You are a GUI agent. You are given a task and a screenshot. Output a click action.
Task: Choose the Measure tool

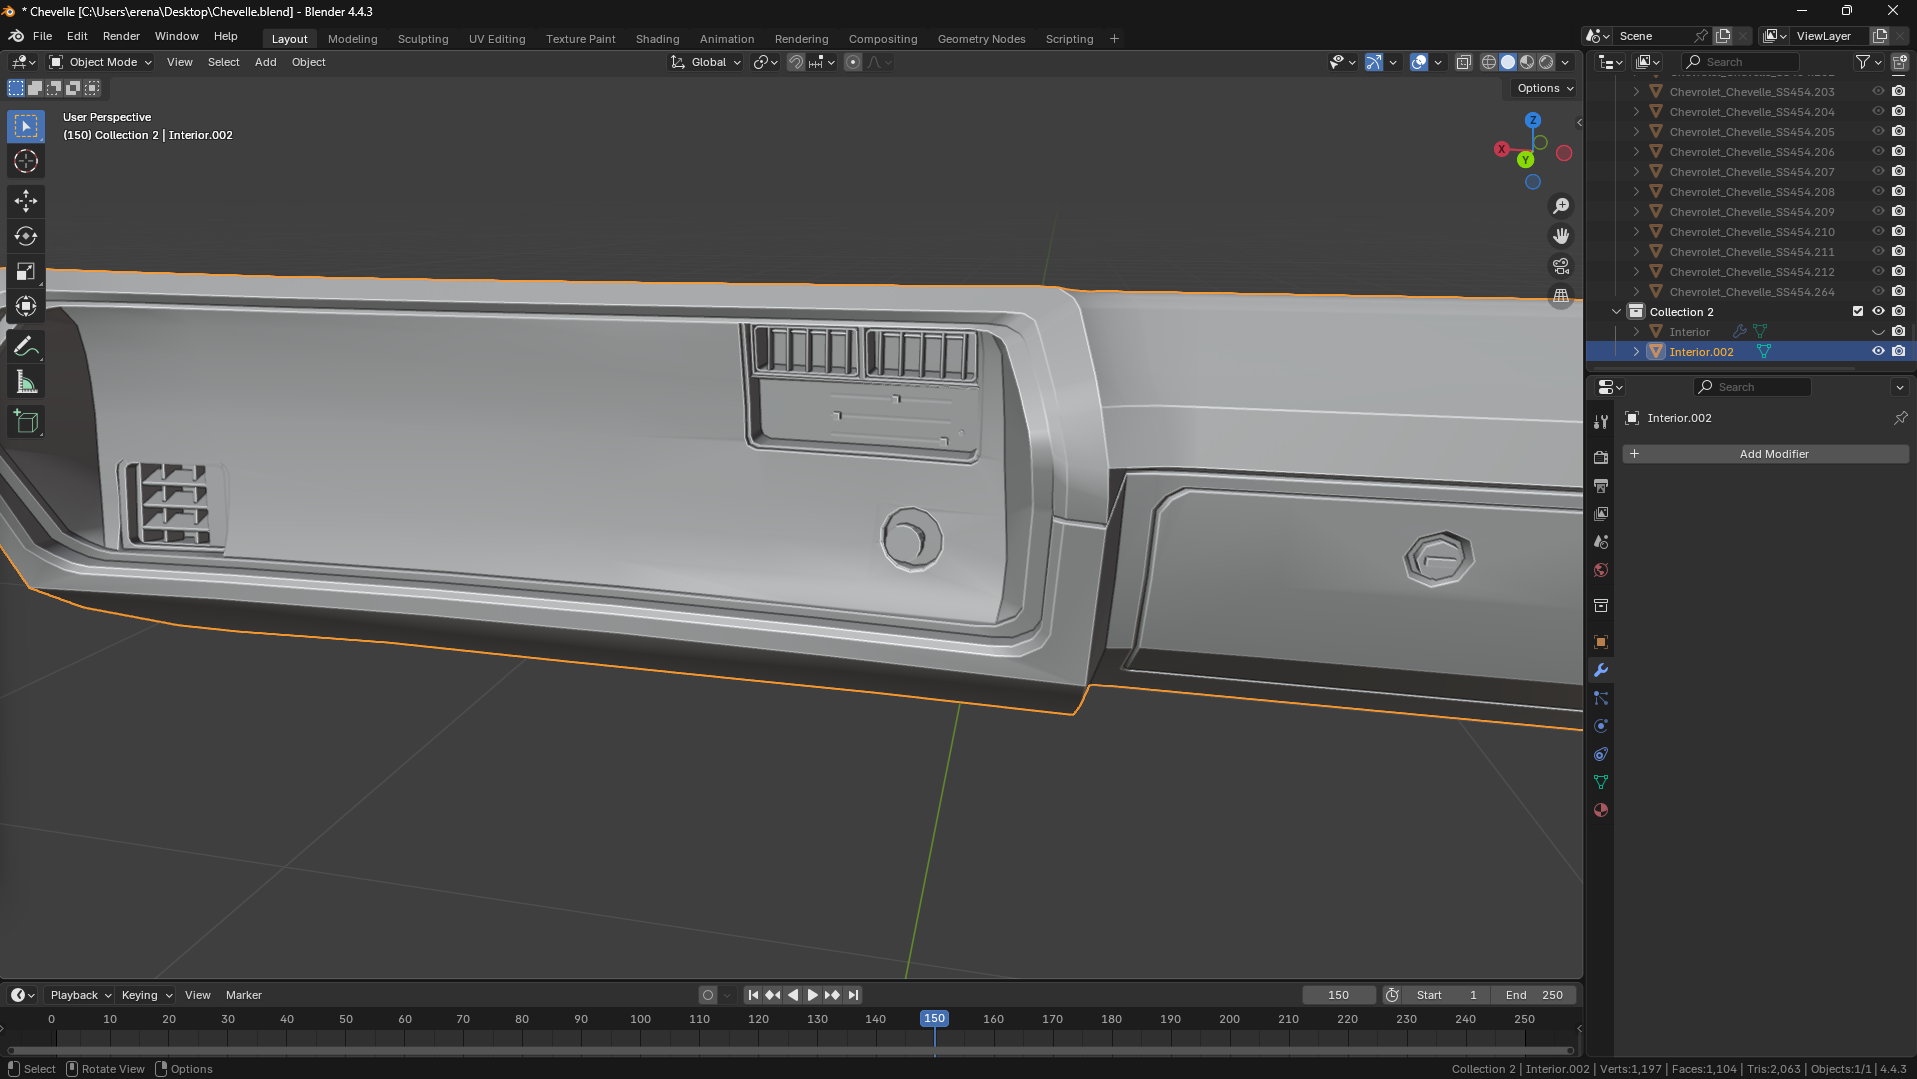[x=26, y=383]
